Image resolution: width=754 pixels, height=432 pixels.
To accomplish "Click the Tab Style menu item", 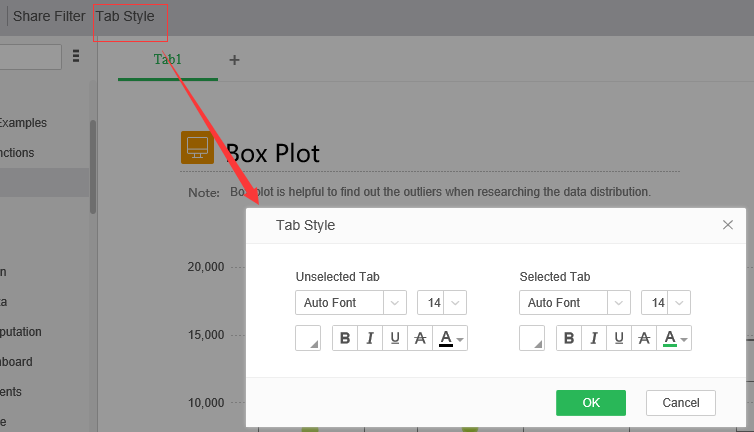I will 125,16.
